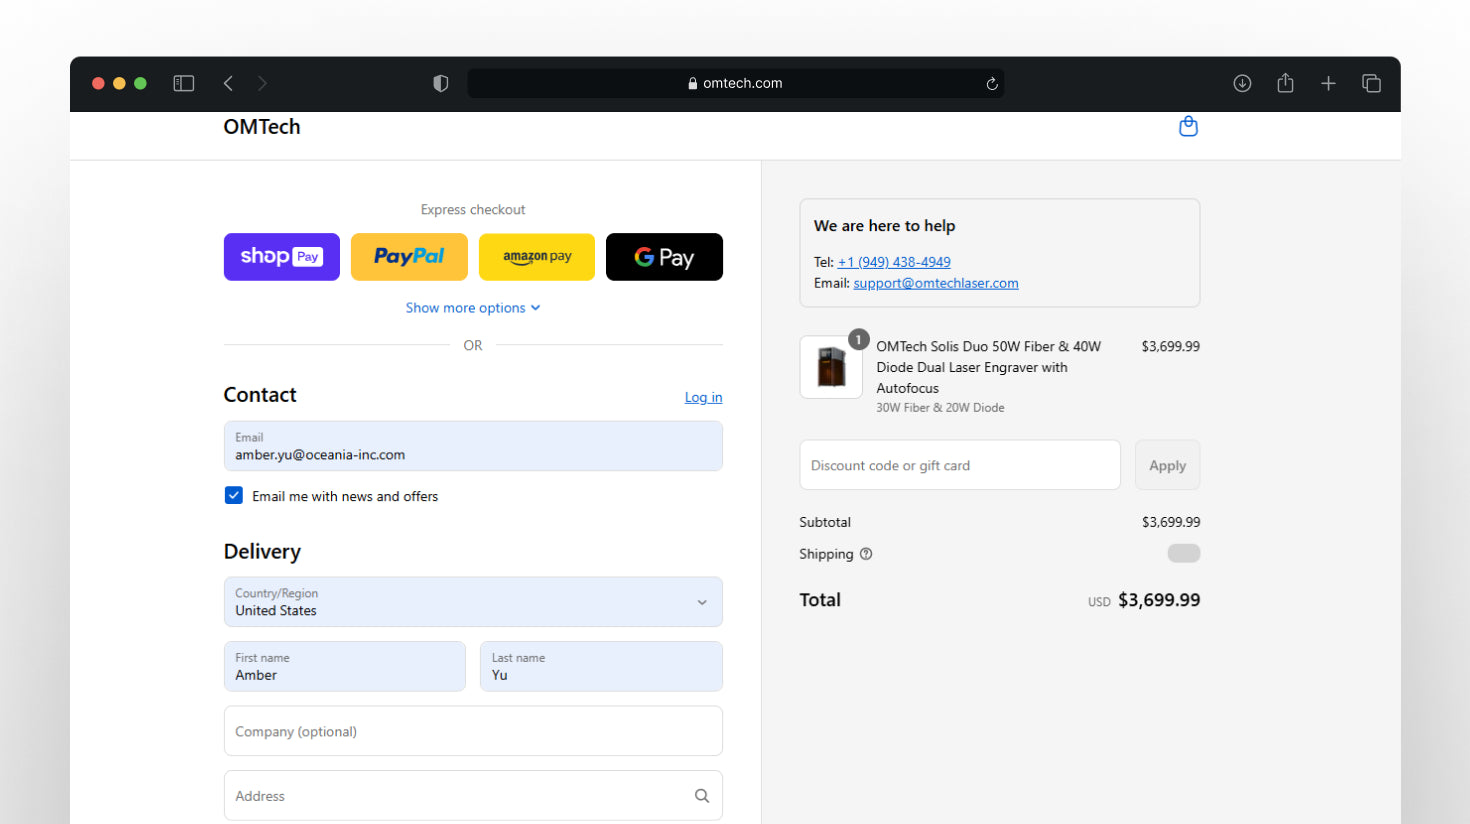
Task: Click the Address input field
Action: click(x=473, y=796)
